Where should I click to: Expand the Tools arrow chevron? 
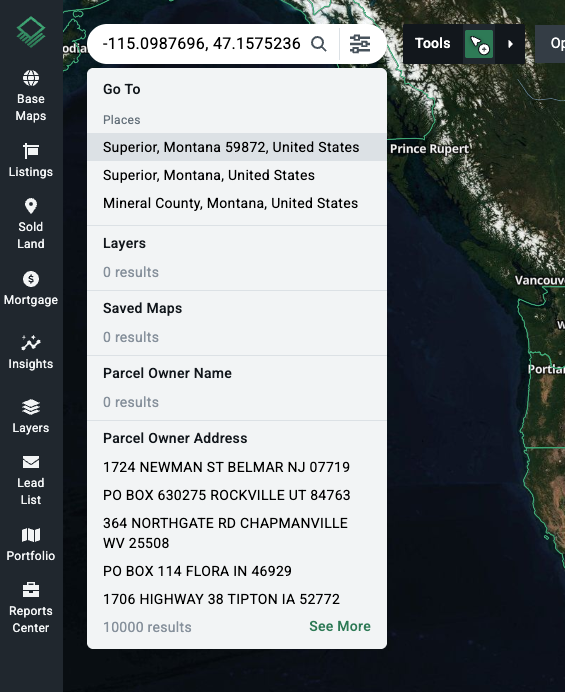[510, 44]
